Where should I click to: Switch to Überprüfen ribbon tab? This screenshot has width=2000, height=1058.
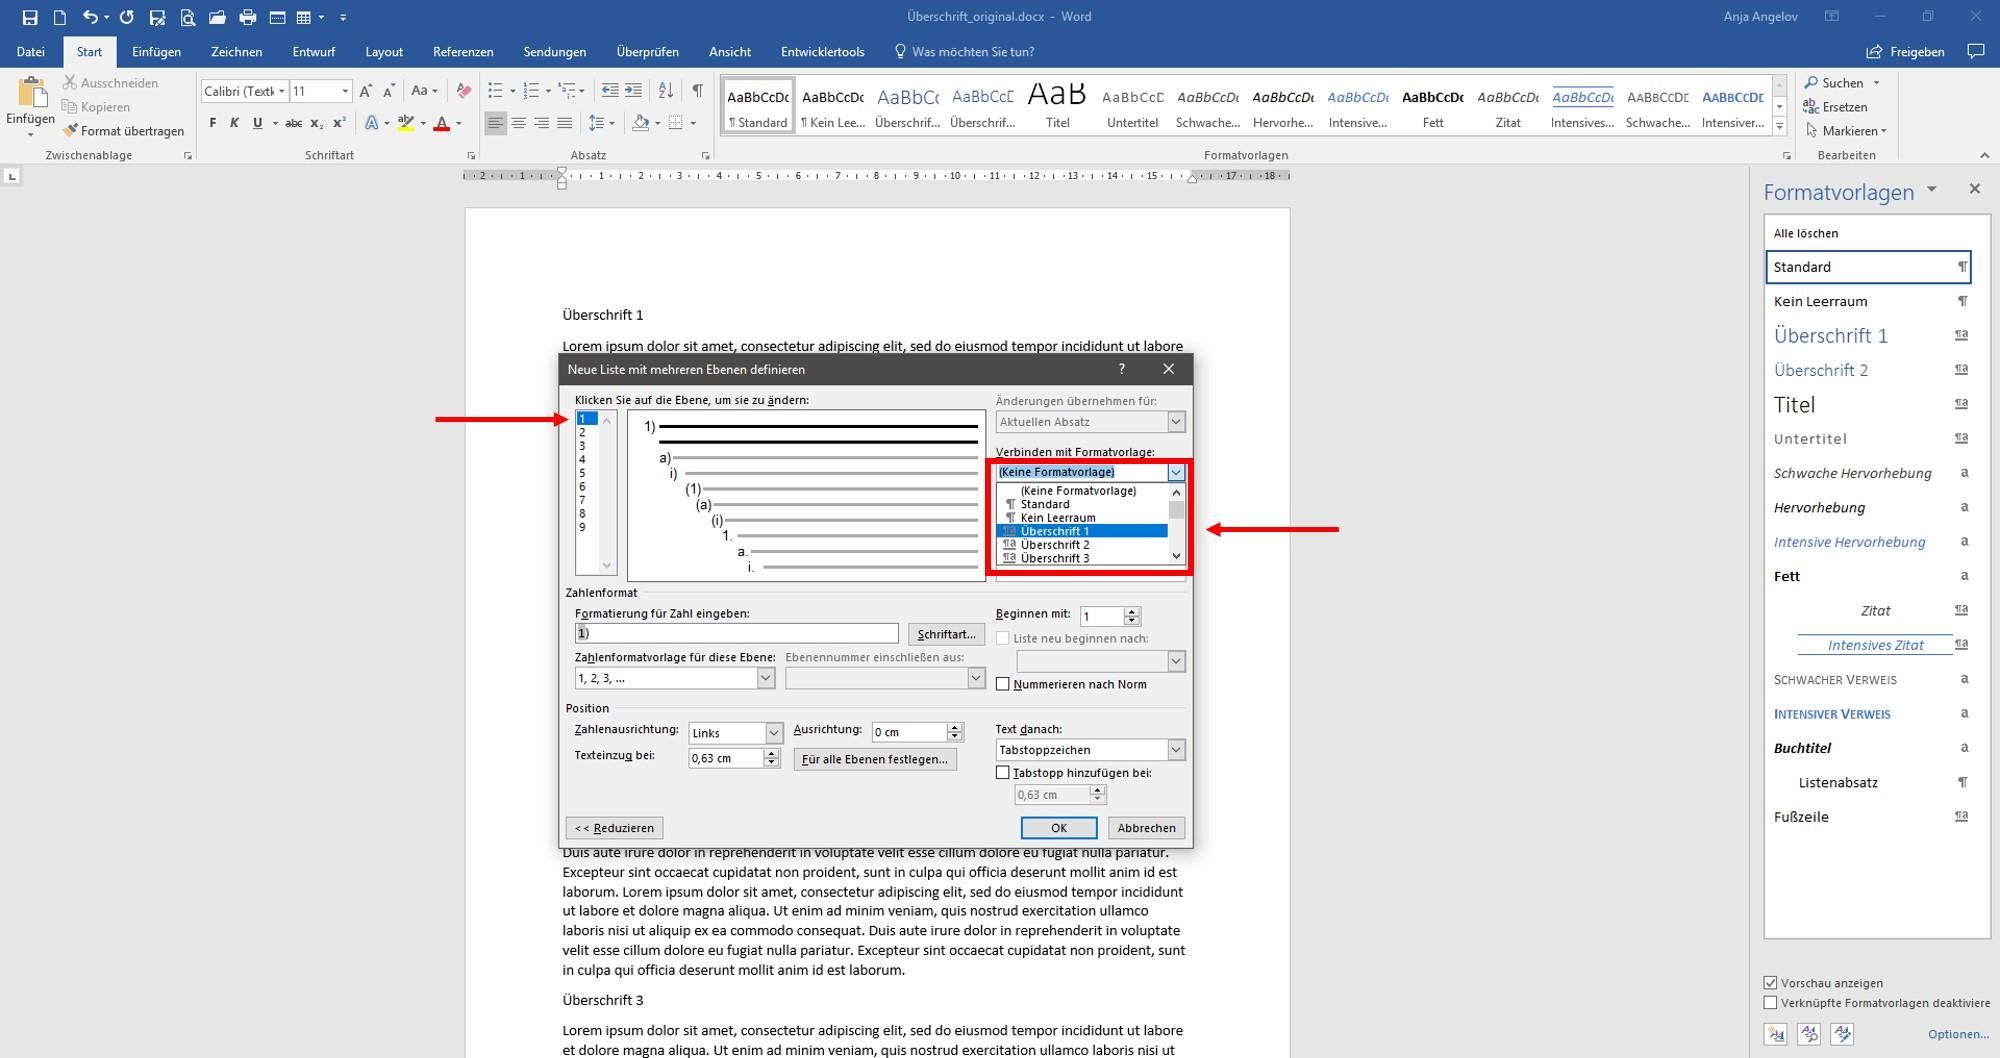(x=647, y=52)
